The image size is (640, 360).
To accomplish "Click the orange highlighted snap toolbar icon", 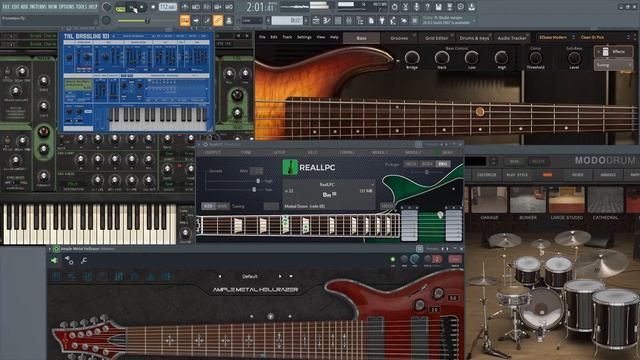I will point(185,20).
